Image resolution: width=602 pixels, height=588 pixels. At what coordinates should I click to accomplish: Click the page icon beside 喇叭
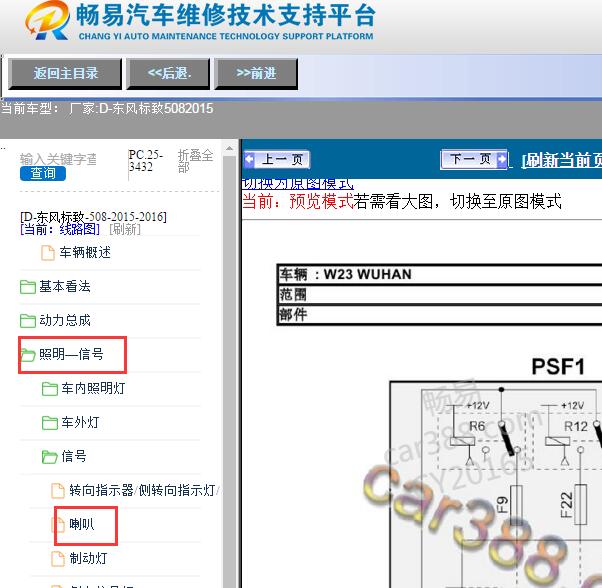point(58,524)
